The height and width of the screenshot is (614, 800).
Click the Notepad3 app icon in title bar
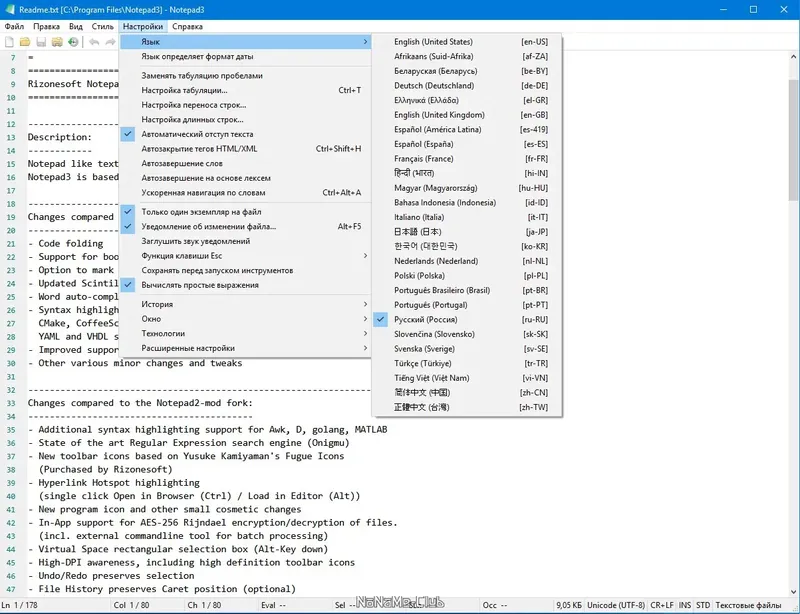coord(9,9)
